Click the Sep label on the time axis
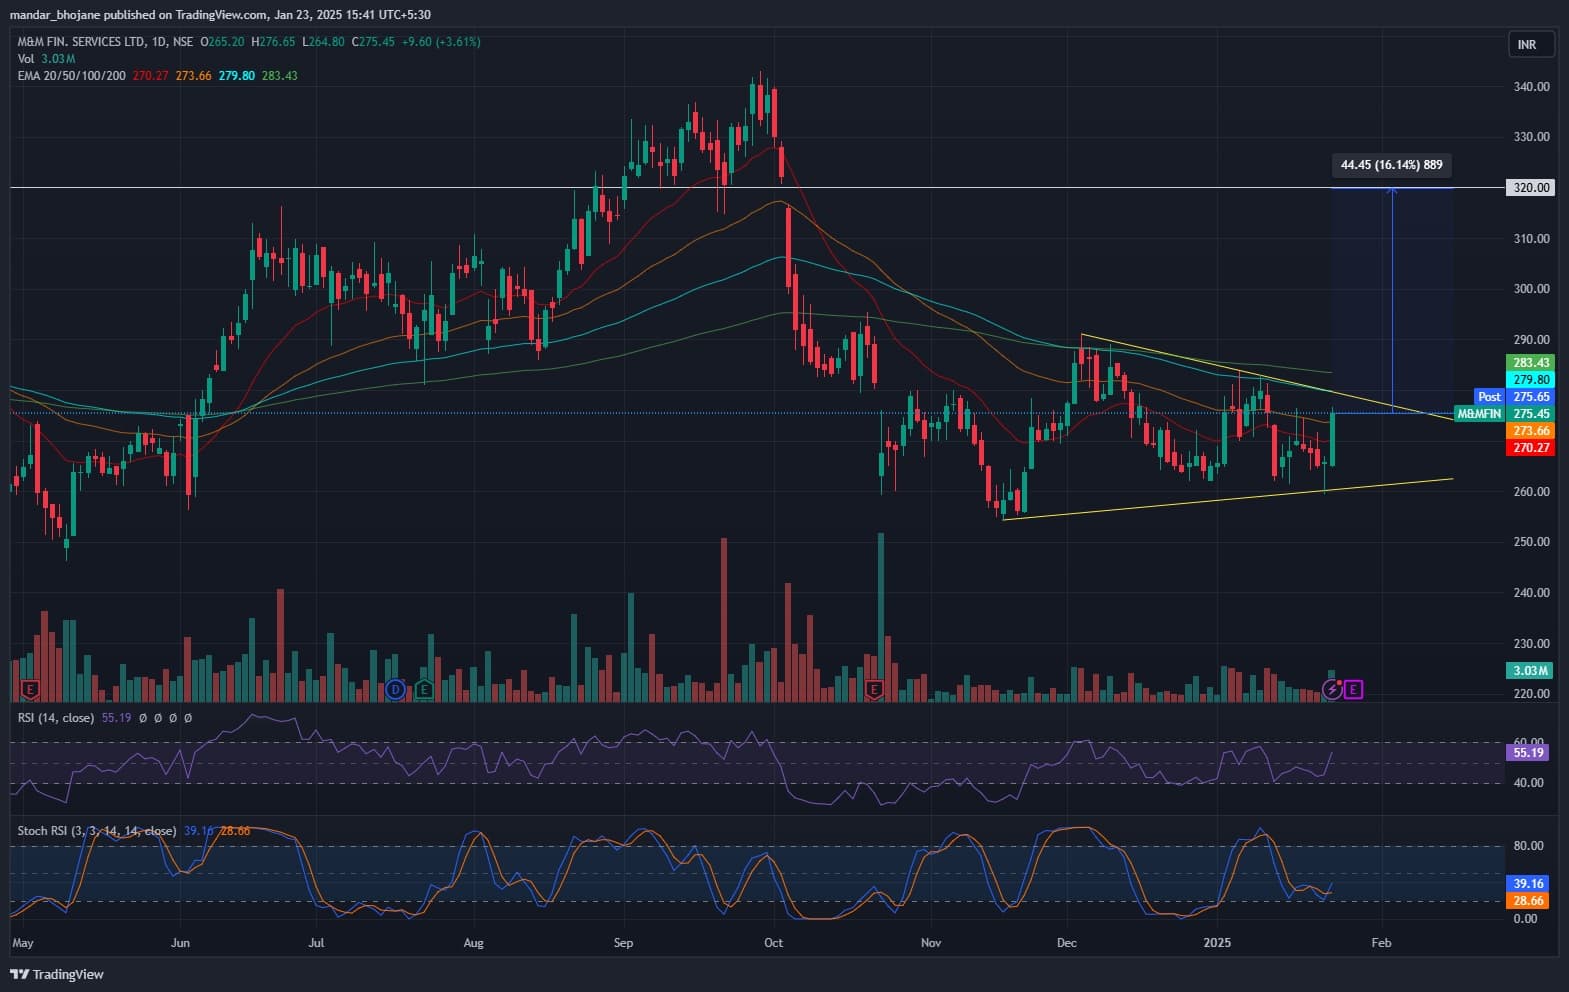 [x=623, y=943]
